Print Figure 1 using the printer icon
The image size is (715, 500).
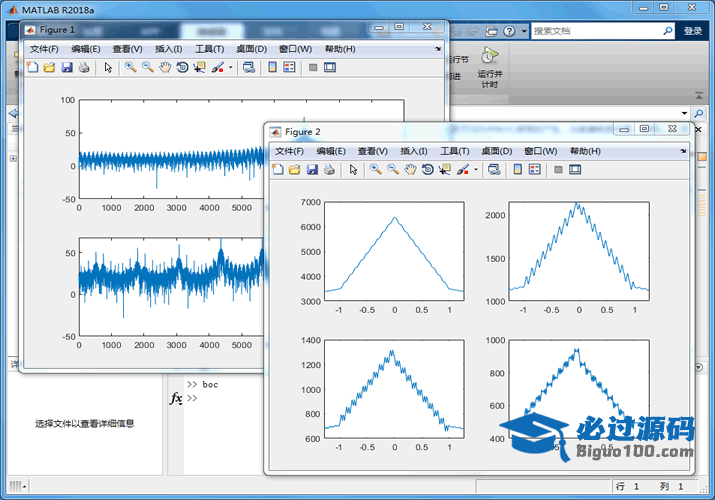tap(84, 67)
